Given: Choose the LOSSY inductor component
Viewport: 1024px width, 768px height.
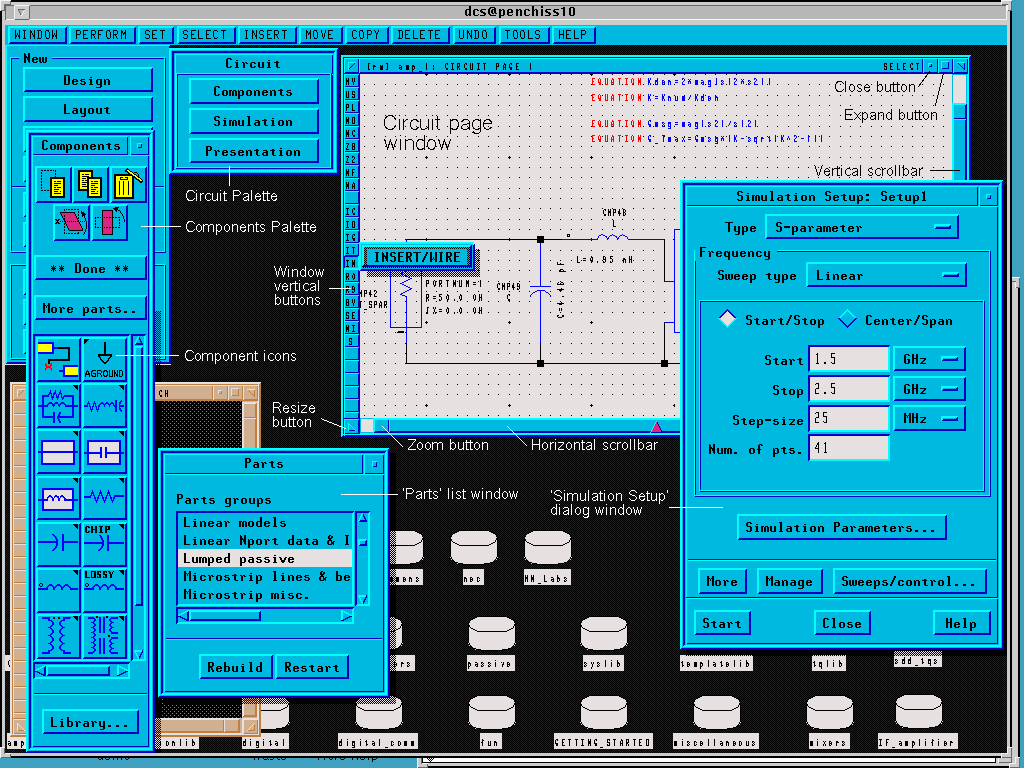Looking at the screenshot, I should 104,588.
